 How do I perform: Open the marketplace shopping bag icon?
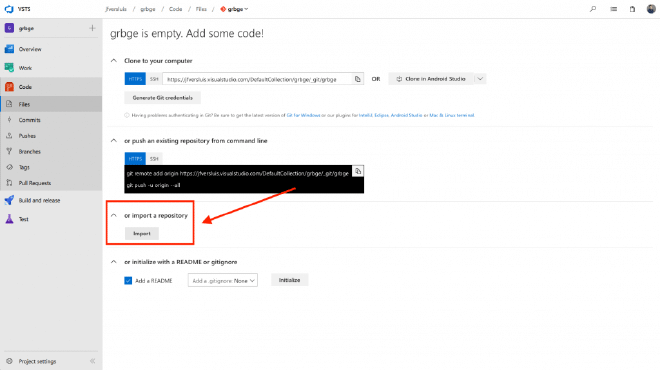pos(632,9)
